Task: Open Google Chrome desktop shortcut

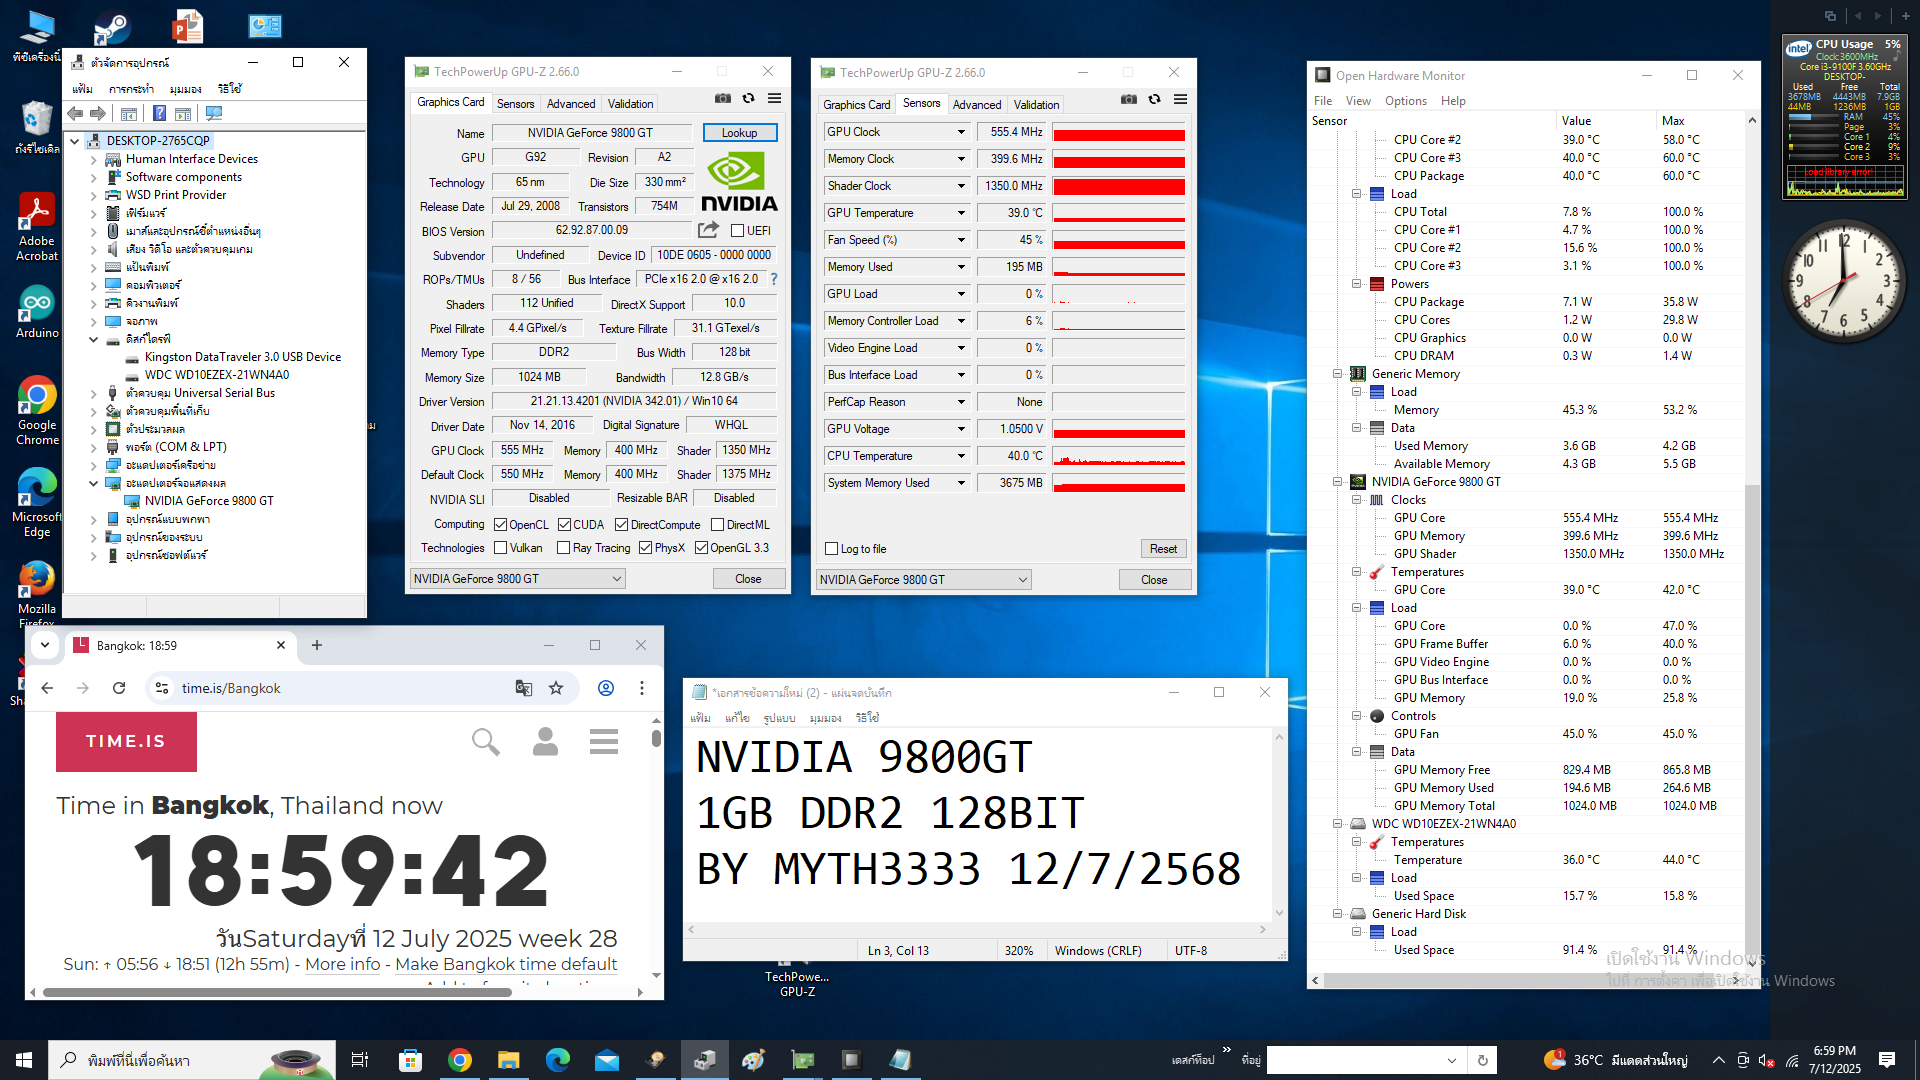Action: (x=37, y=411)
